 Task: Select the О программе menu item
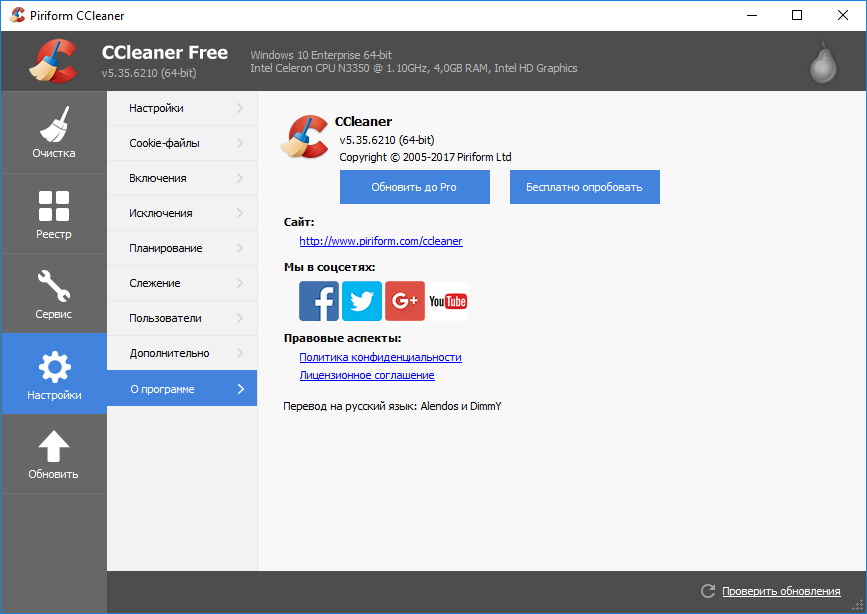[182, 388]
